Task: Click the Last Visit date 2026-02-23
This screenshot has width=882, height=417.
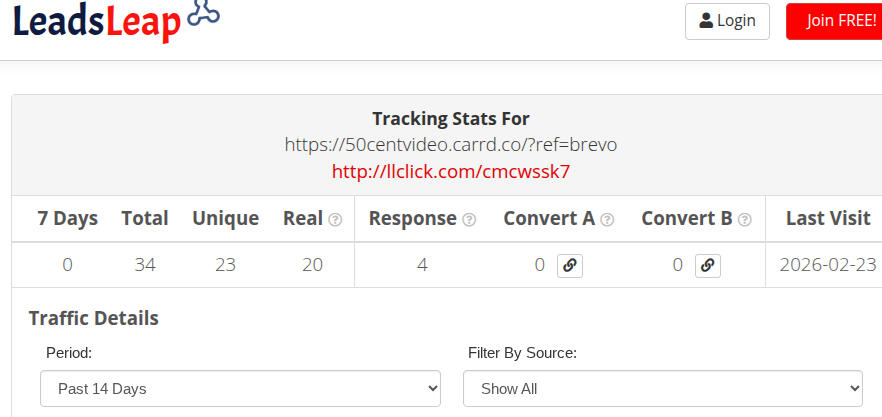Action: [829, 265]
